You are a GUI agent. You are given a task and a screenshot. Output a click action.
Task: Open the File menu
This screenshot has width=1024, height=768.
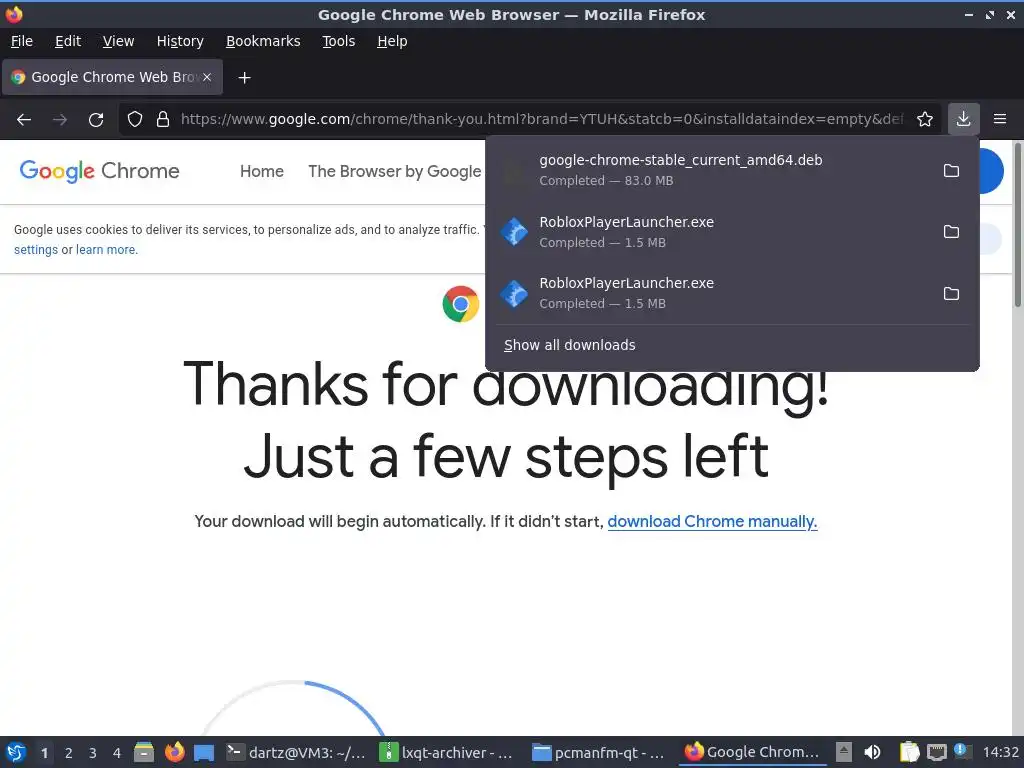click(x=22, y=41)
